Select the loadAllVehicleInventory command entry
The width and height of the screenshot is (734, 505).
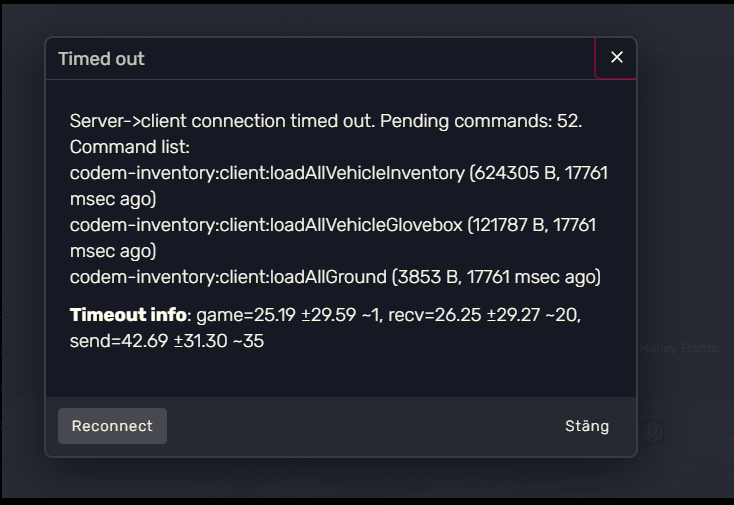coord(267,173)
